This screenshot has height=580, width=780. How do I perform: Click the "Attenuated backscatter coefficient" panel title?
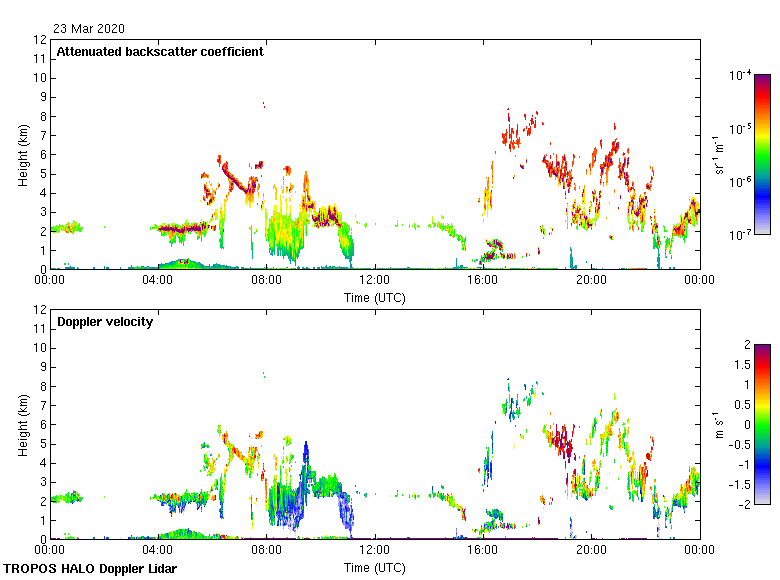[x=160, y=52]
